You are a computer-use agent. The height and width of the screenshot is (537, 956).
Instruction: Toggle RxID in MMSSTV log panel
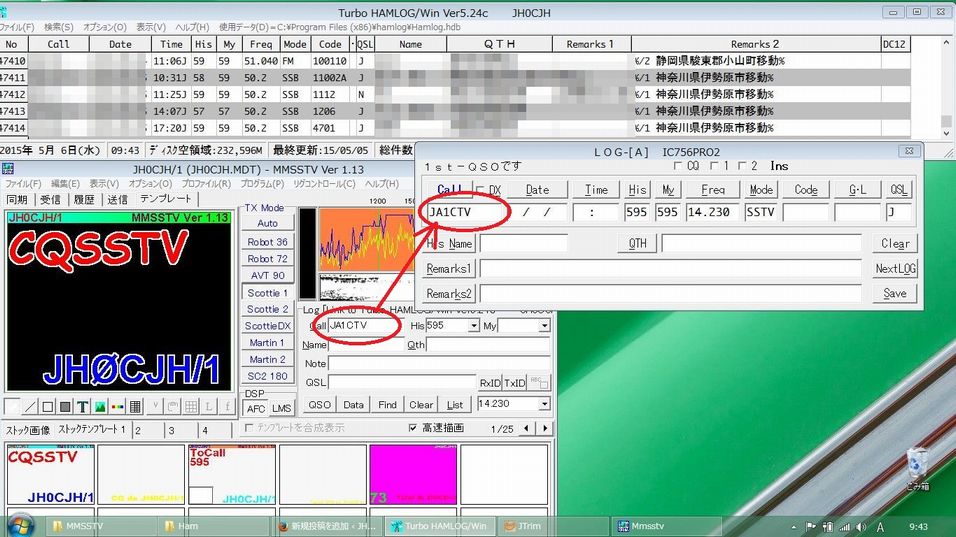[x=490, y=383]
